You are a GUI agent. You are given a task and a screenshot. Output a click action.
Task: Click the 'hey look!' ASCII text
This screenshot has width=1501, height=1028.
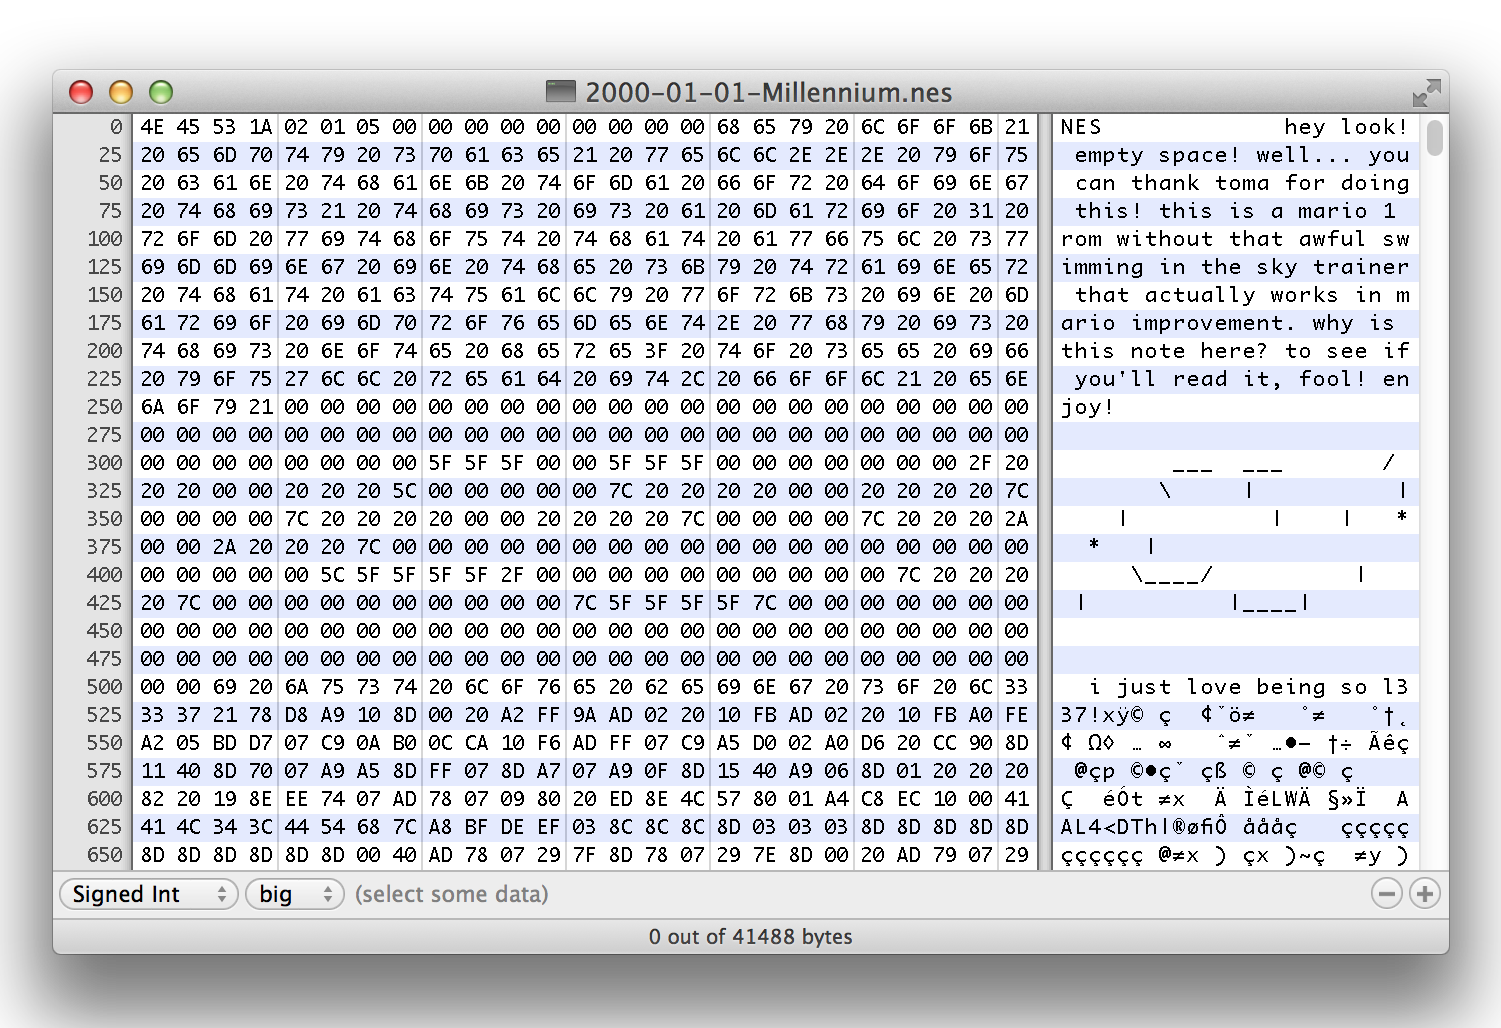coord(1346,127)
